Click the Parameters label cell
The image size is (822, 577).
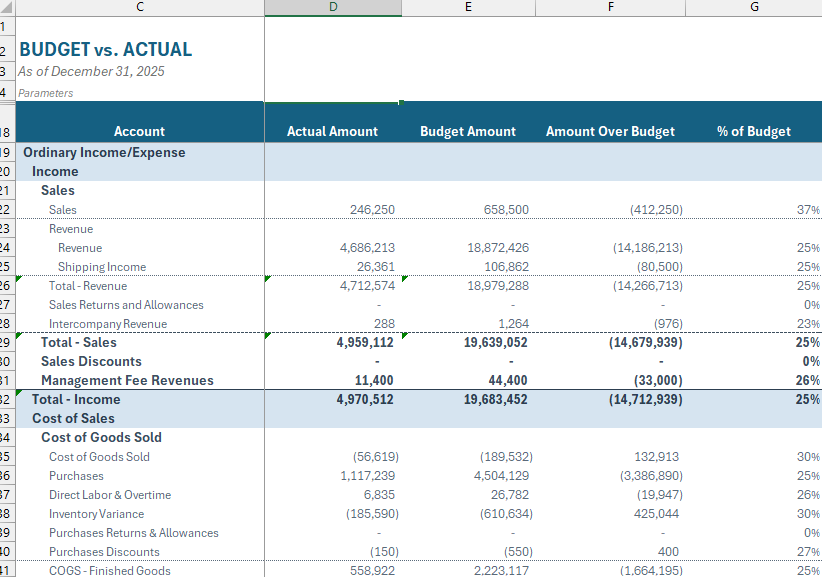tap(47, 92)
